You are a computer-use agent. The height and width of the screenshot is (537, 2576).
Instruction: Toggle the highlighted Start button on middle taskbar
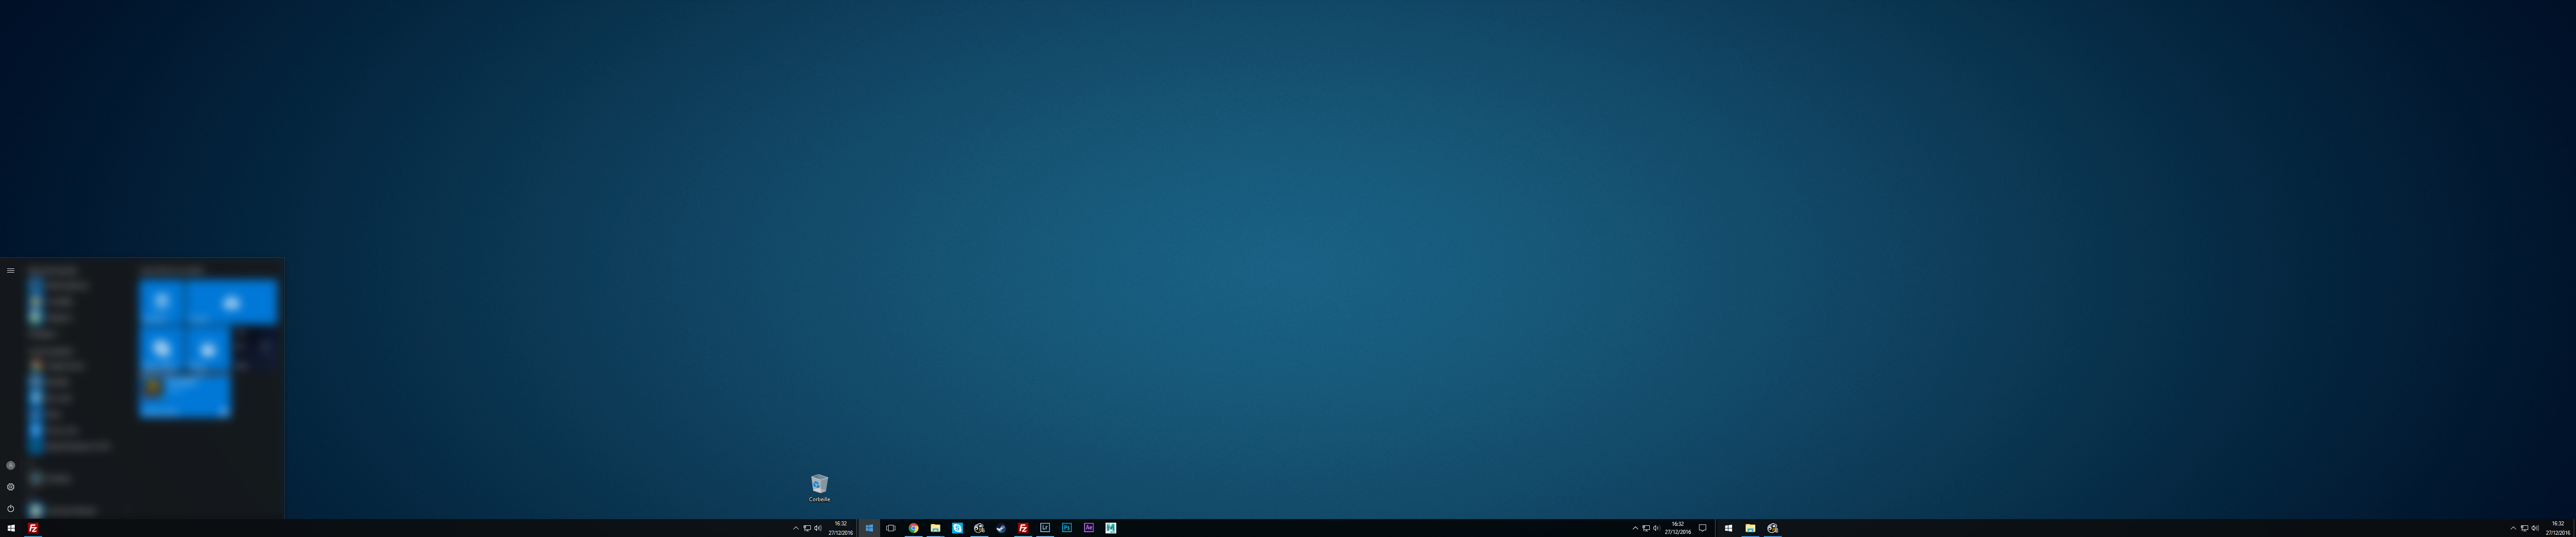coord(869,528)
